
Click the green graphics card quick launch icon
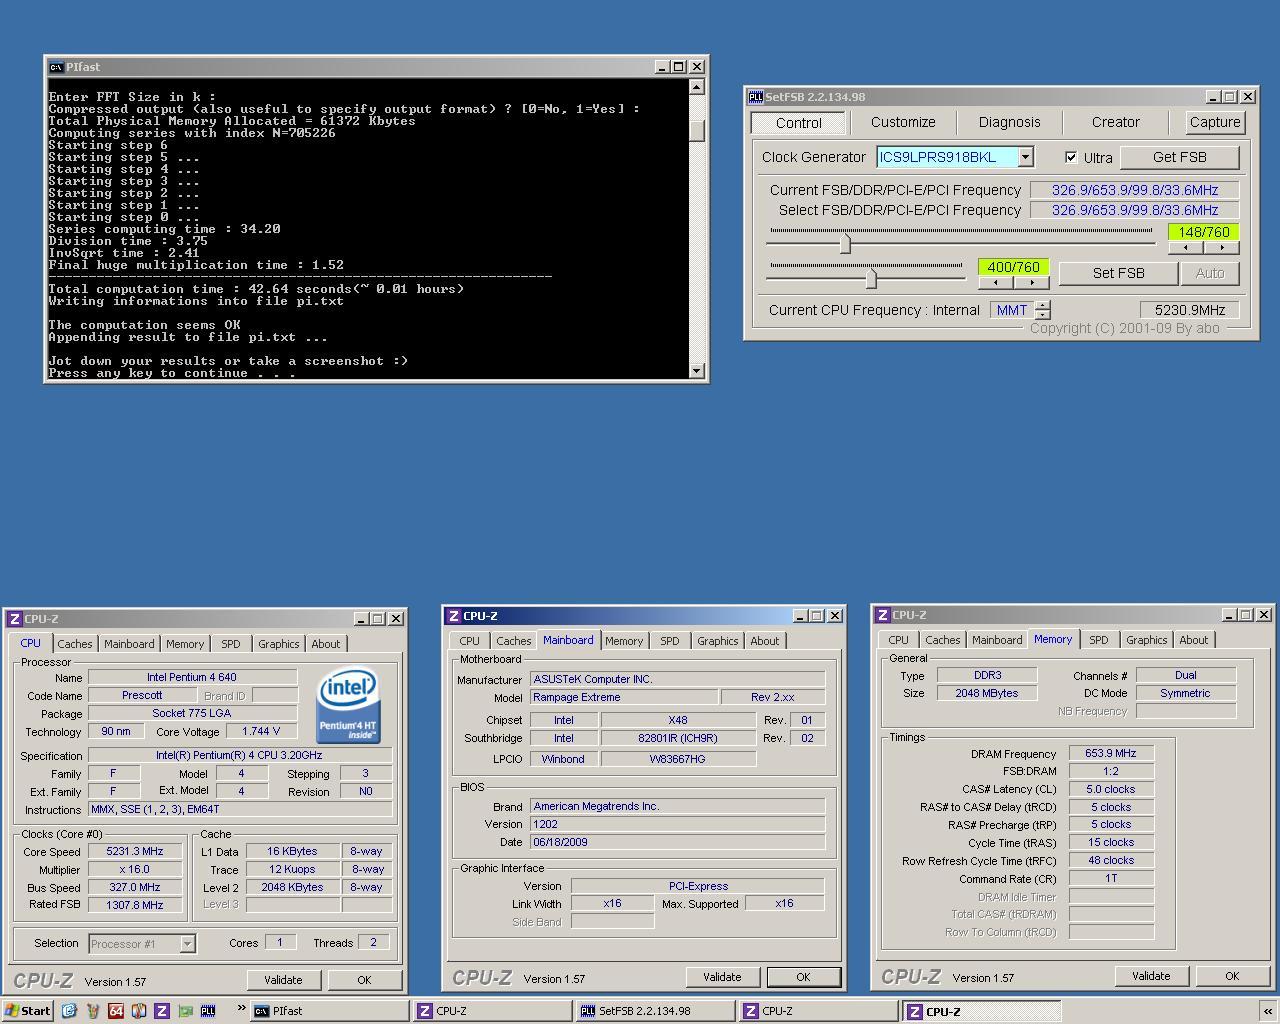185,1011
